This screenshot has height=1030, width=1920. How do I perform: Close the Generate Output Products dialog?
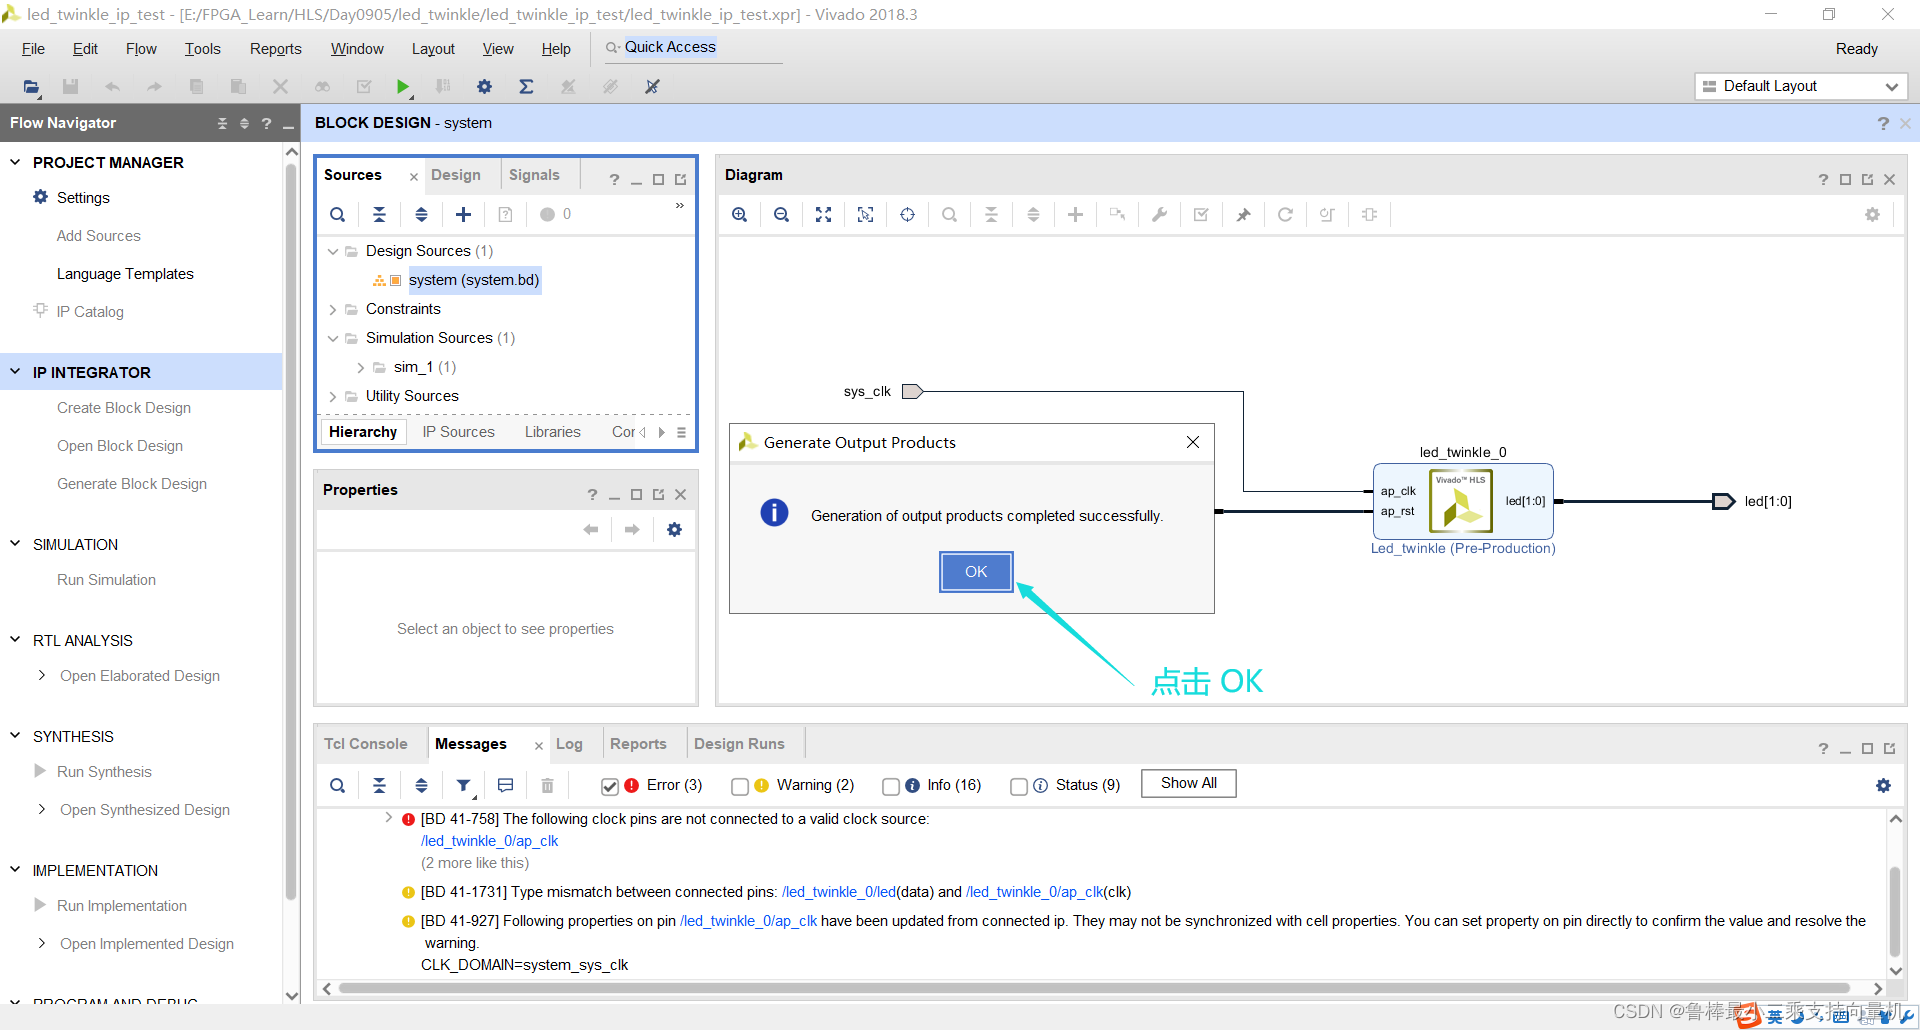click(1193, 442)
